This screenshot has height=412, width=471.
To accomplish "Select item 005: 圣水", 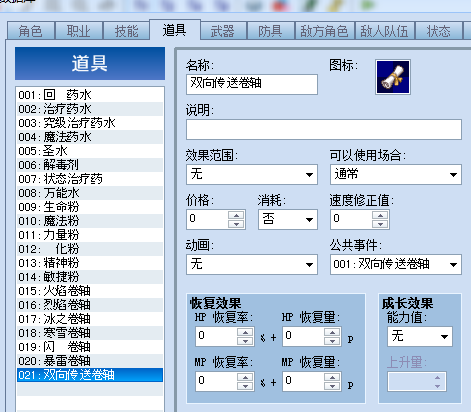I will (x=90, y=151).
